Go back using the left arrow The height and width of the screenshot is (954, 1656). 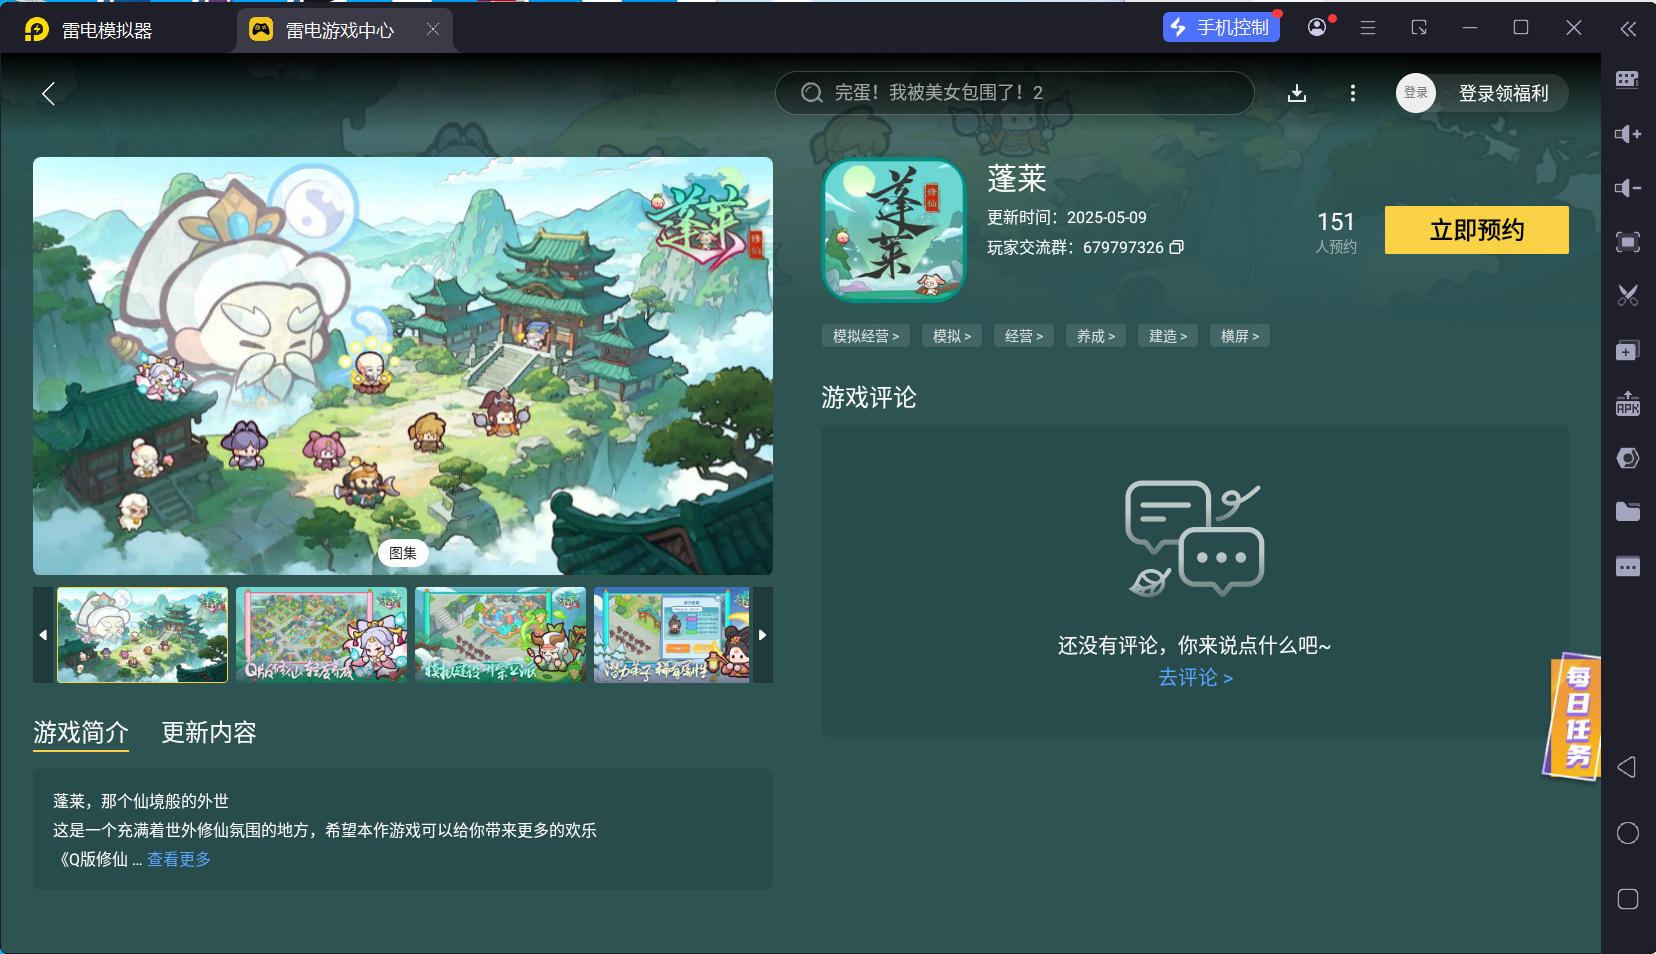click(x=48, y=94)
